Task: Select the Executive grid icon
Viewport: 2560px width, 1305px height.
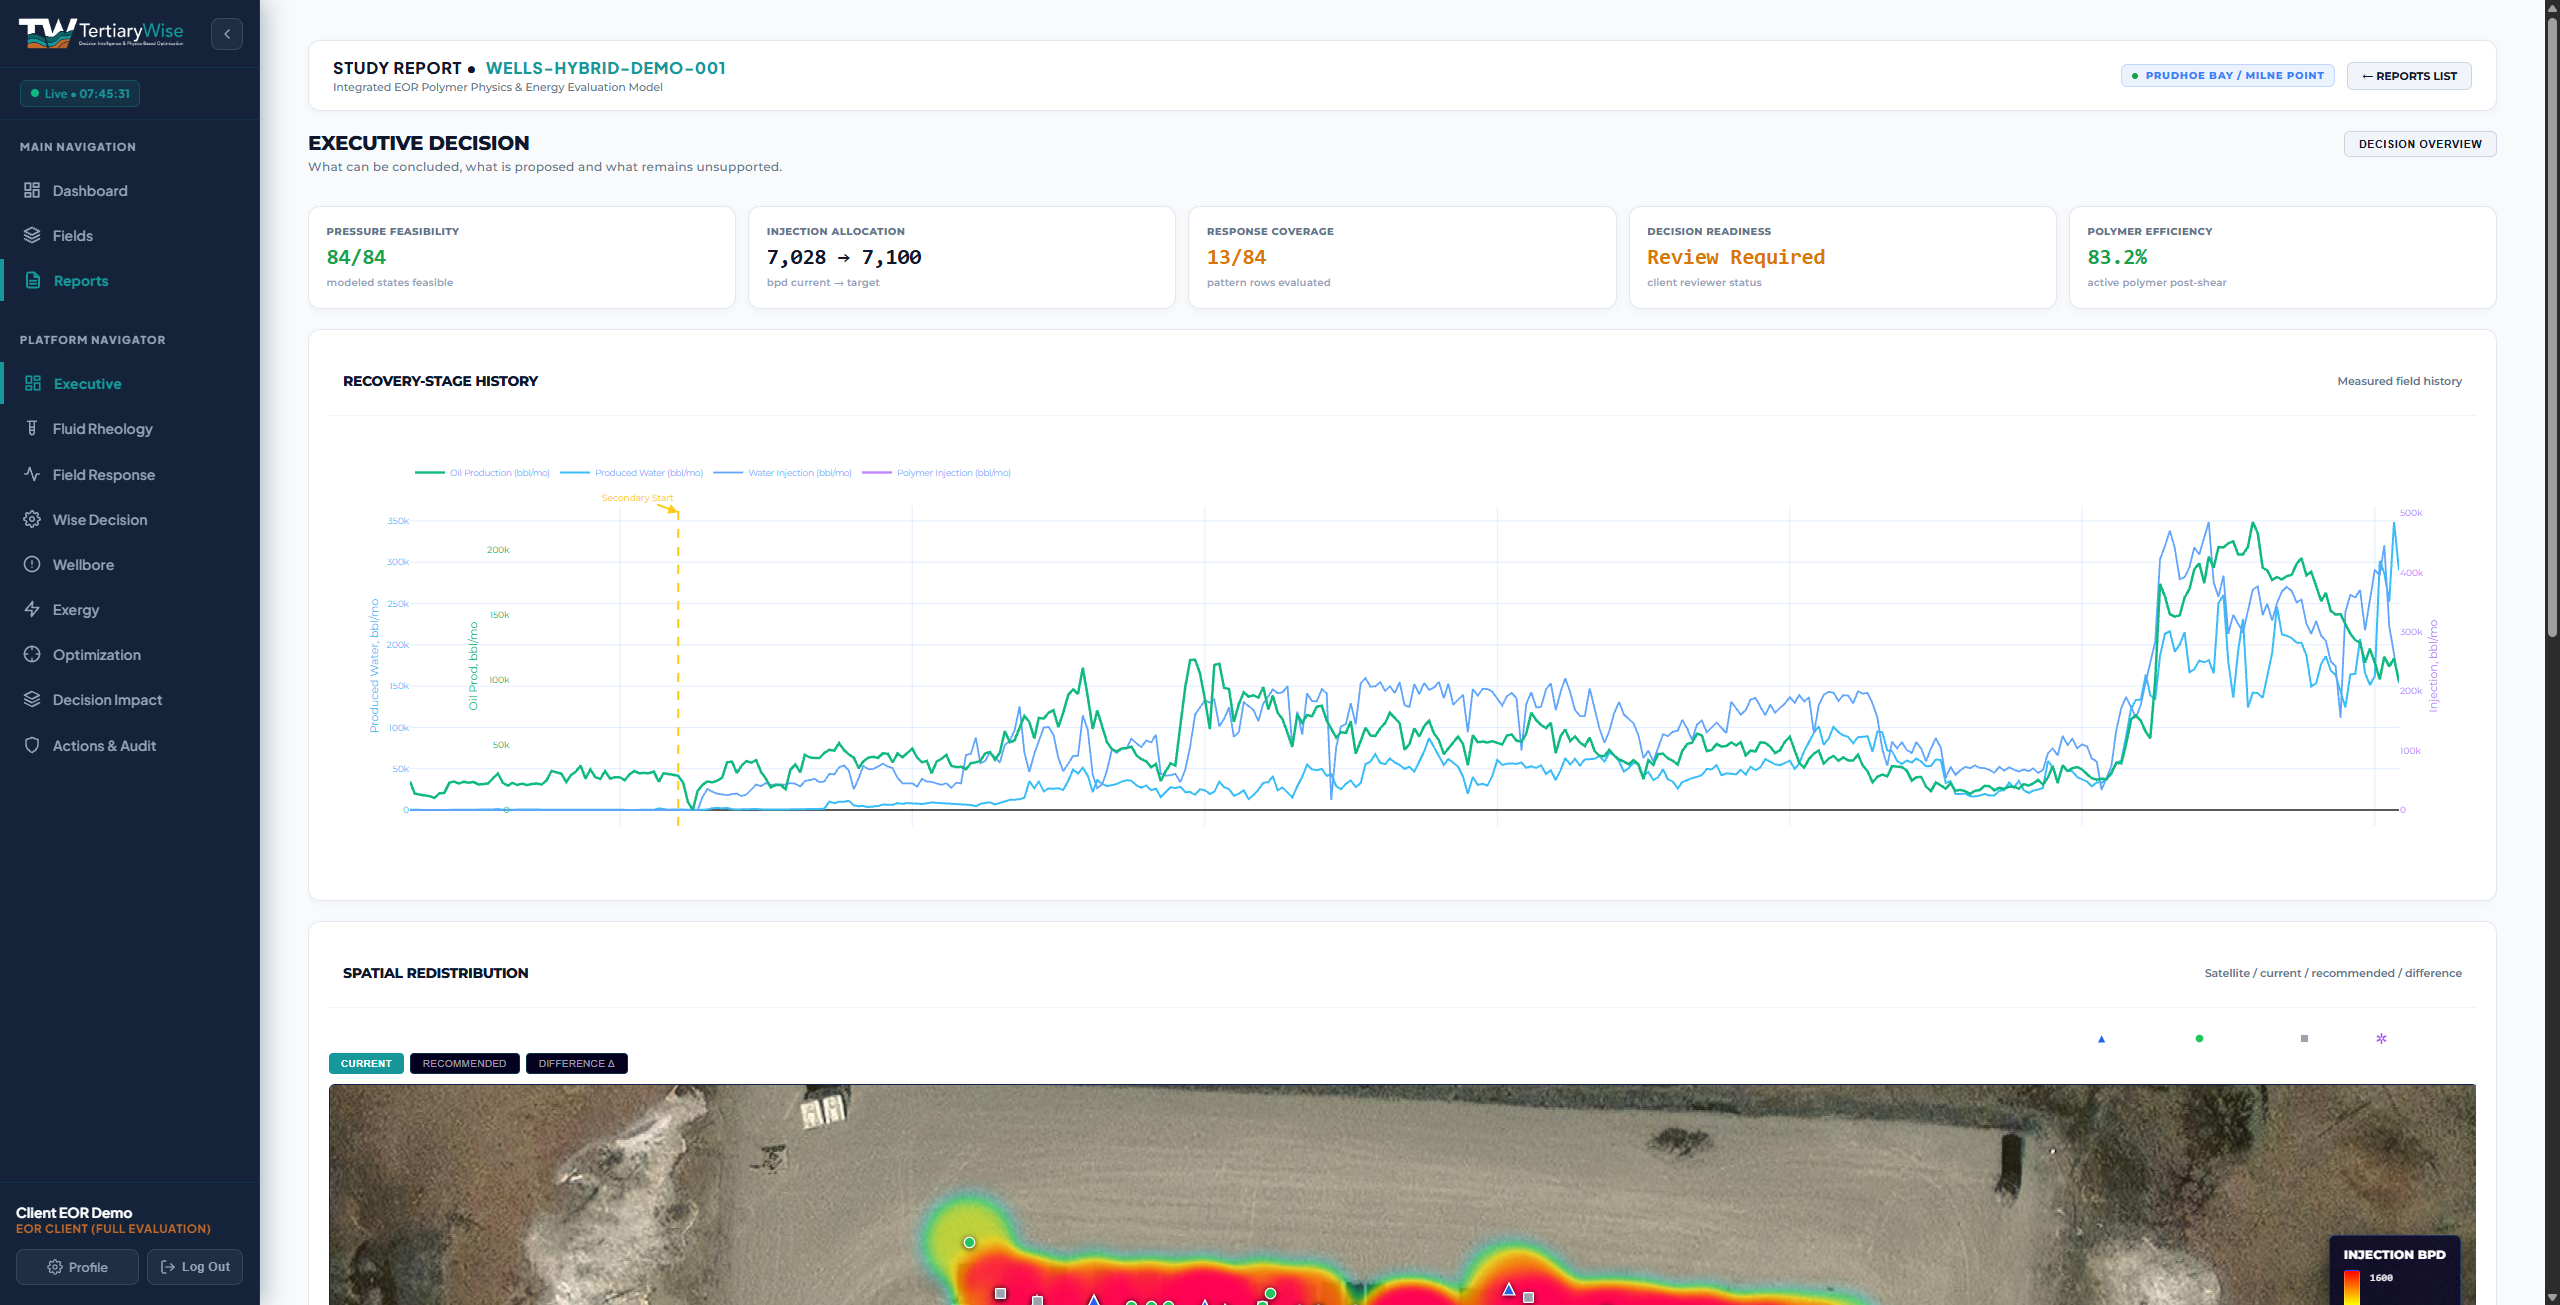Action: coord(33,383)
